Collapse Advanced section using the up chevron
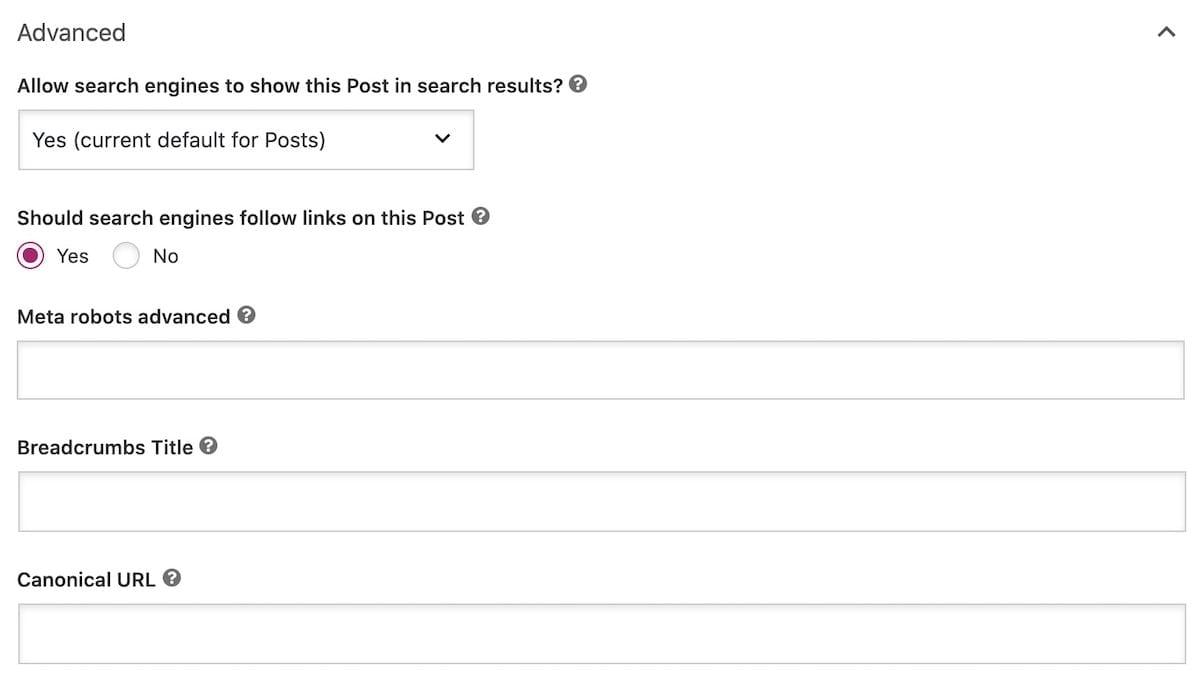Screen dimensions: 1200x684 pyautogui.click(x=1166, y=32)
